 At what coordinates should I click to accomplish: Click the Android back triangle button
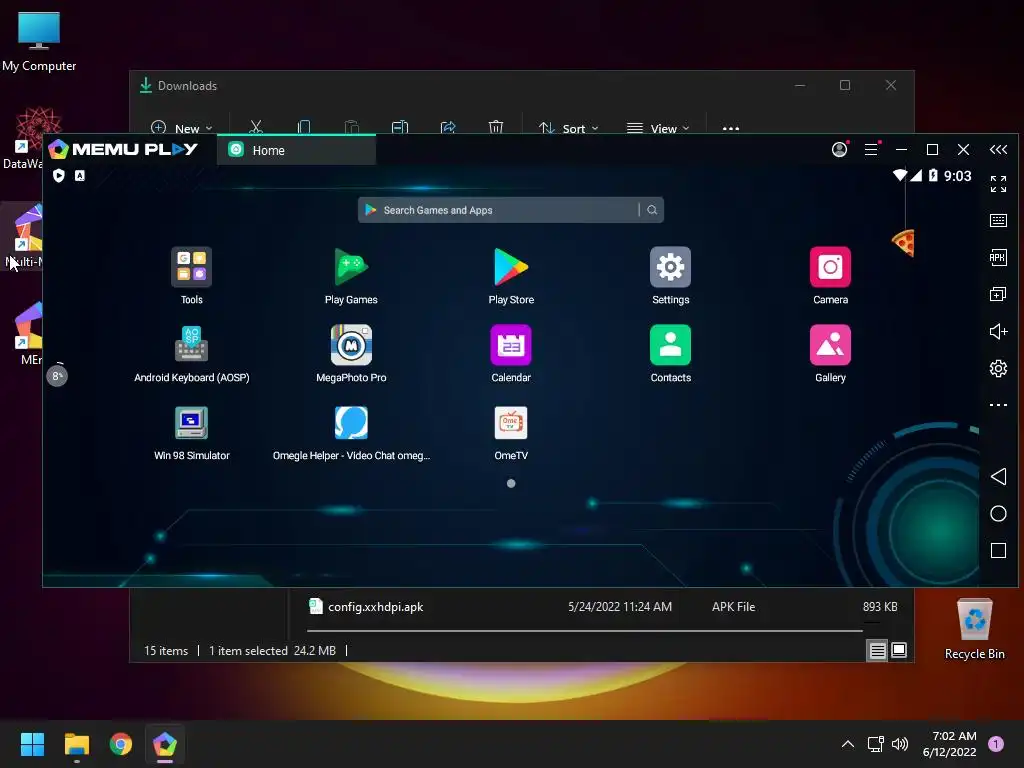pyautogui.click(x=998, y=477)
